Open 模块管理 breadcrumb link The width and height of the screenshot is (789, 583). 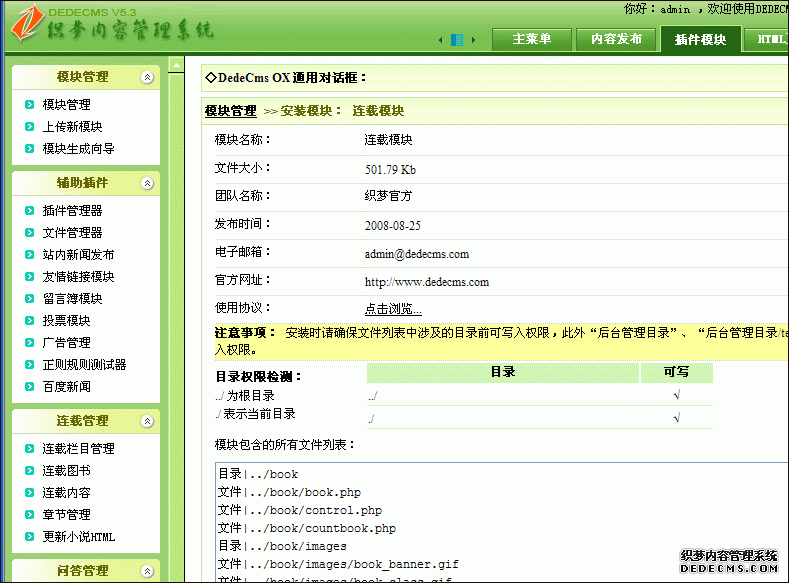231,111
